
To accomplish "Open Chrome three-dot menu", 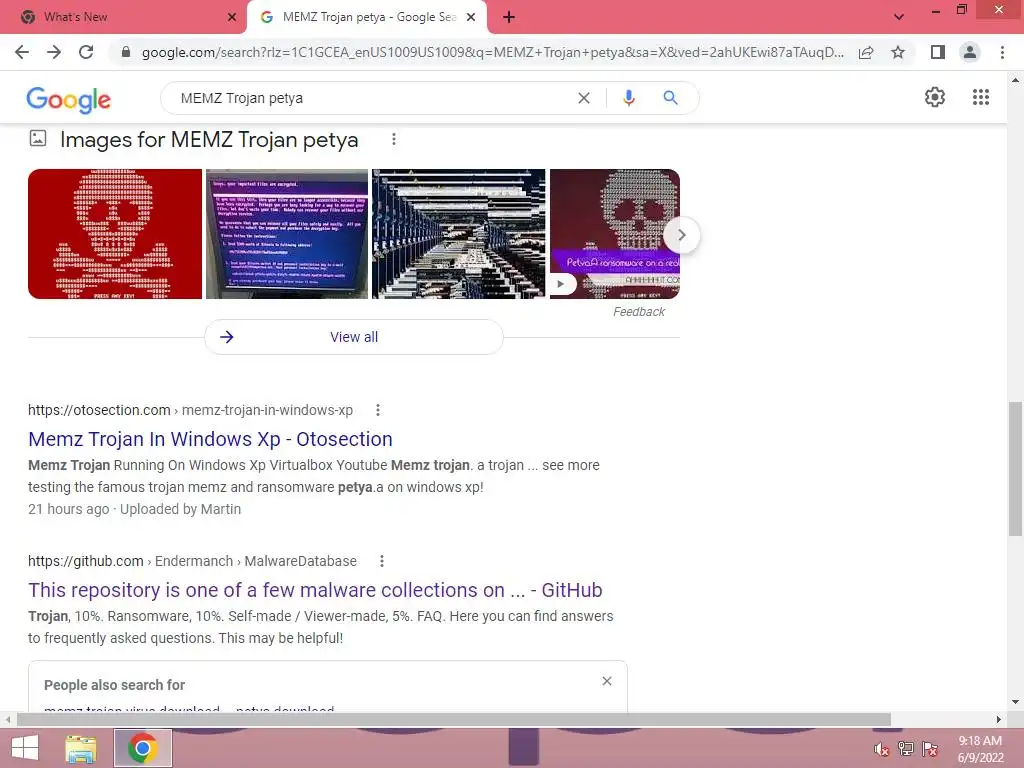I will pos(1002,52).
